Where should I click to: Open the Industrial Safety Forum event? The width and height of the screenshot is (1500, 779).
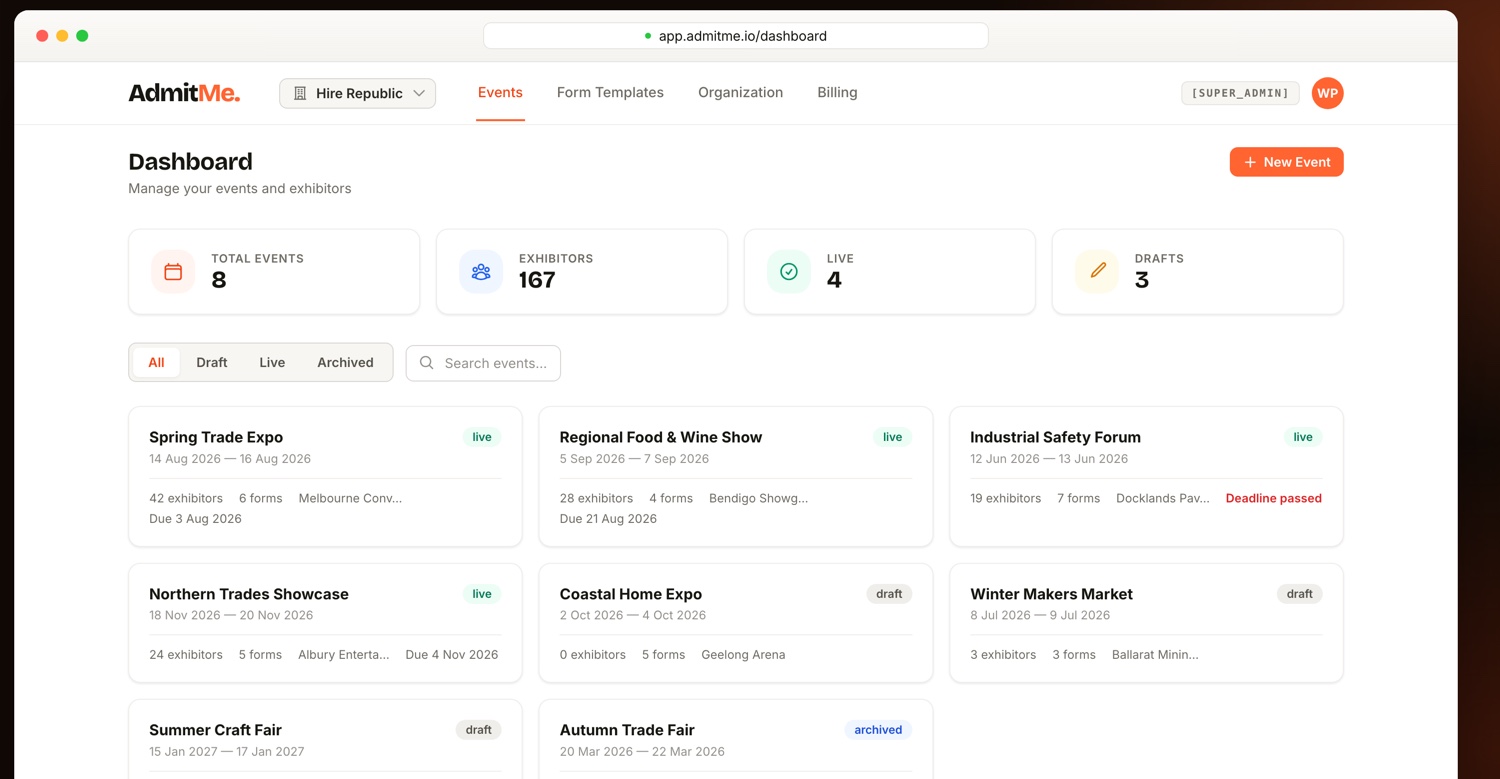pos(1146,477)
